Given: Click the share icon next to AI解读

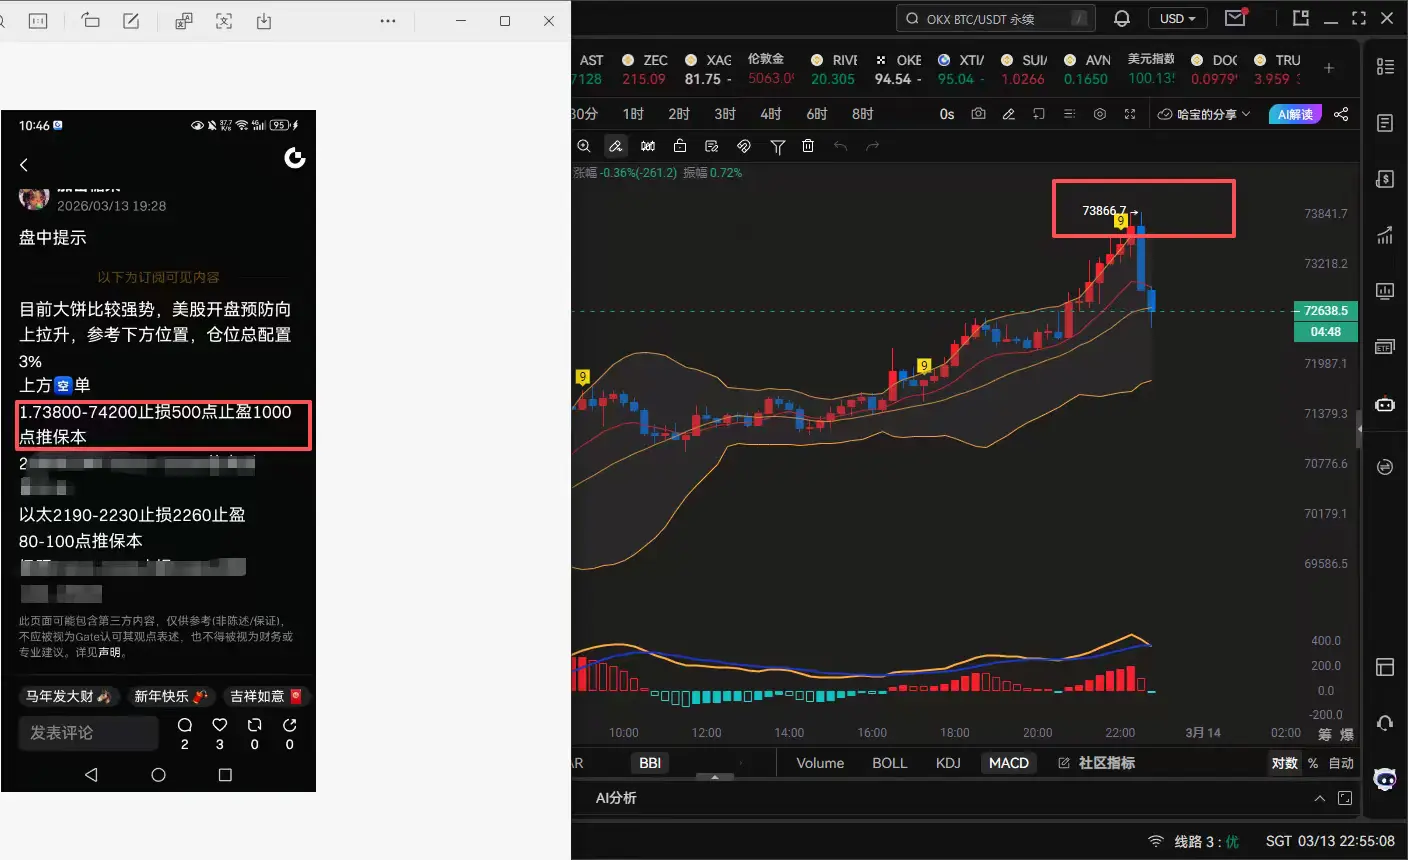Looking at the screenshot, I should pos(1341,114).
